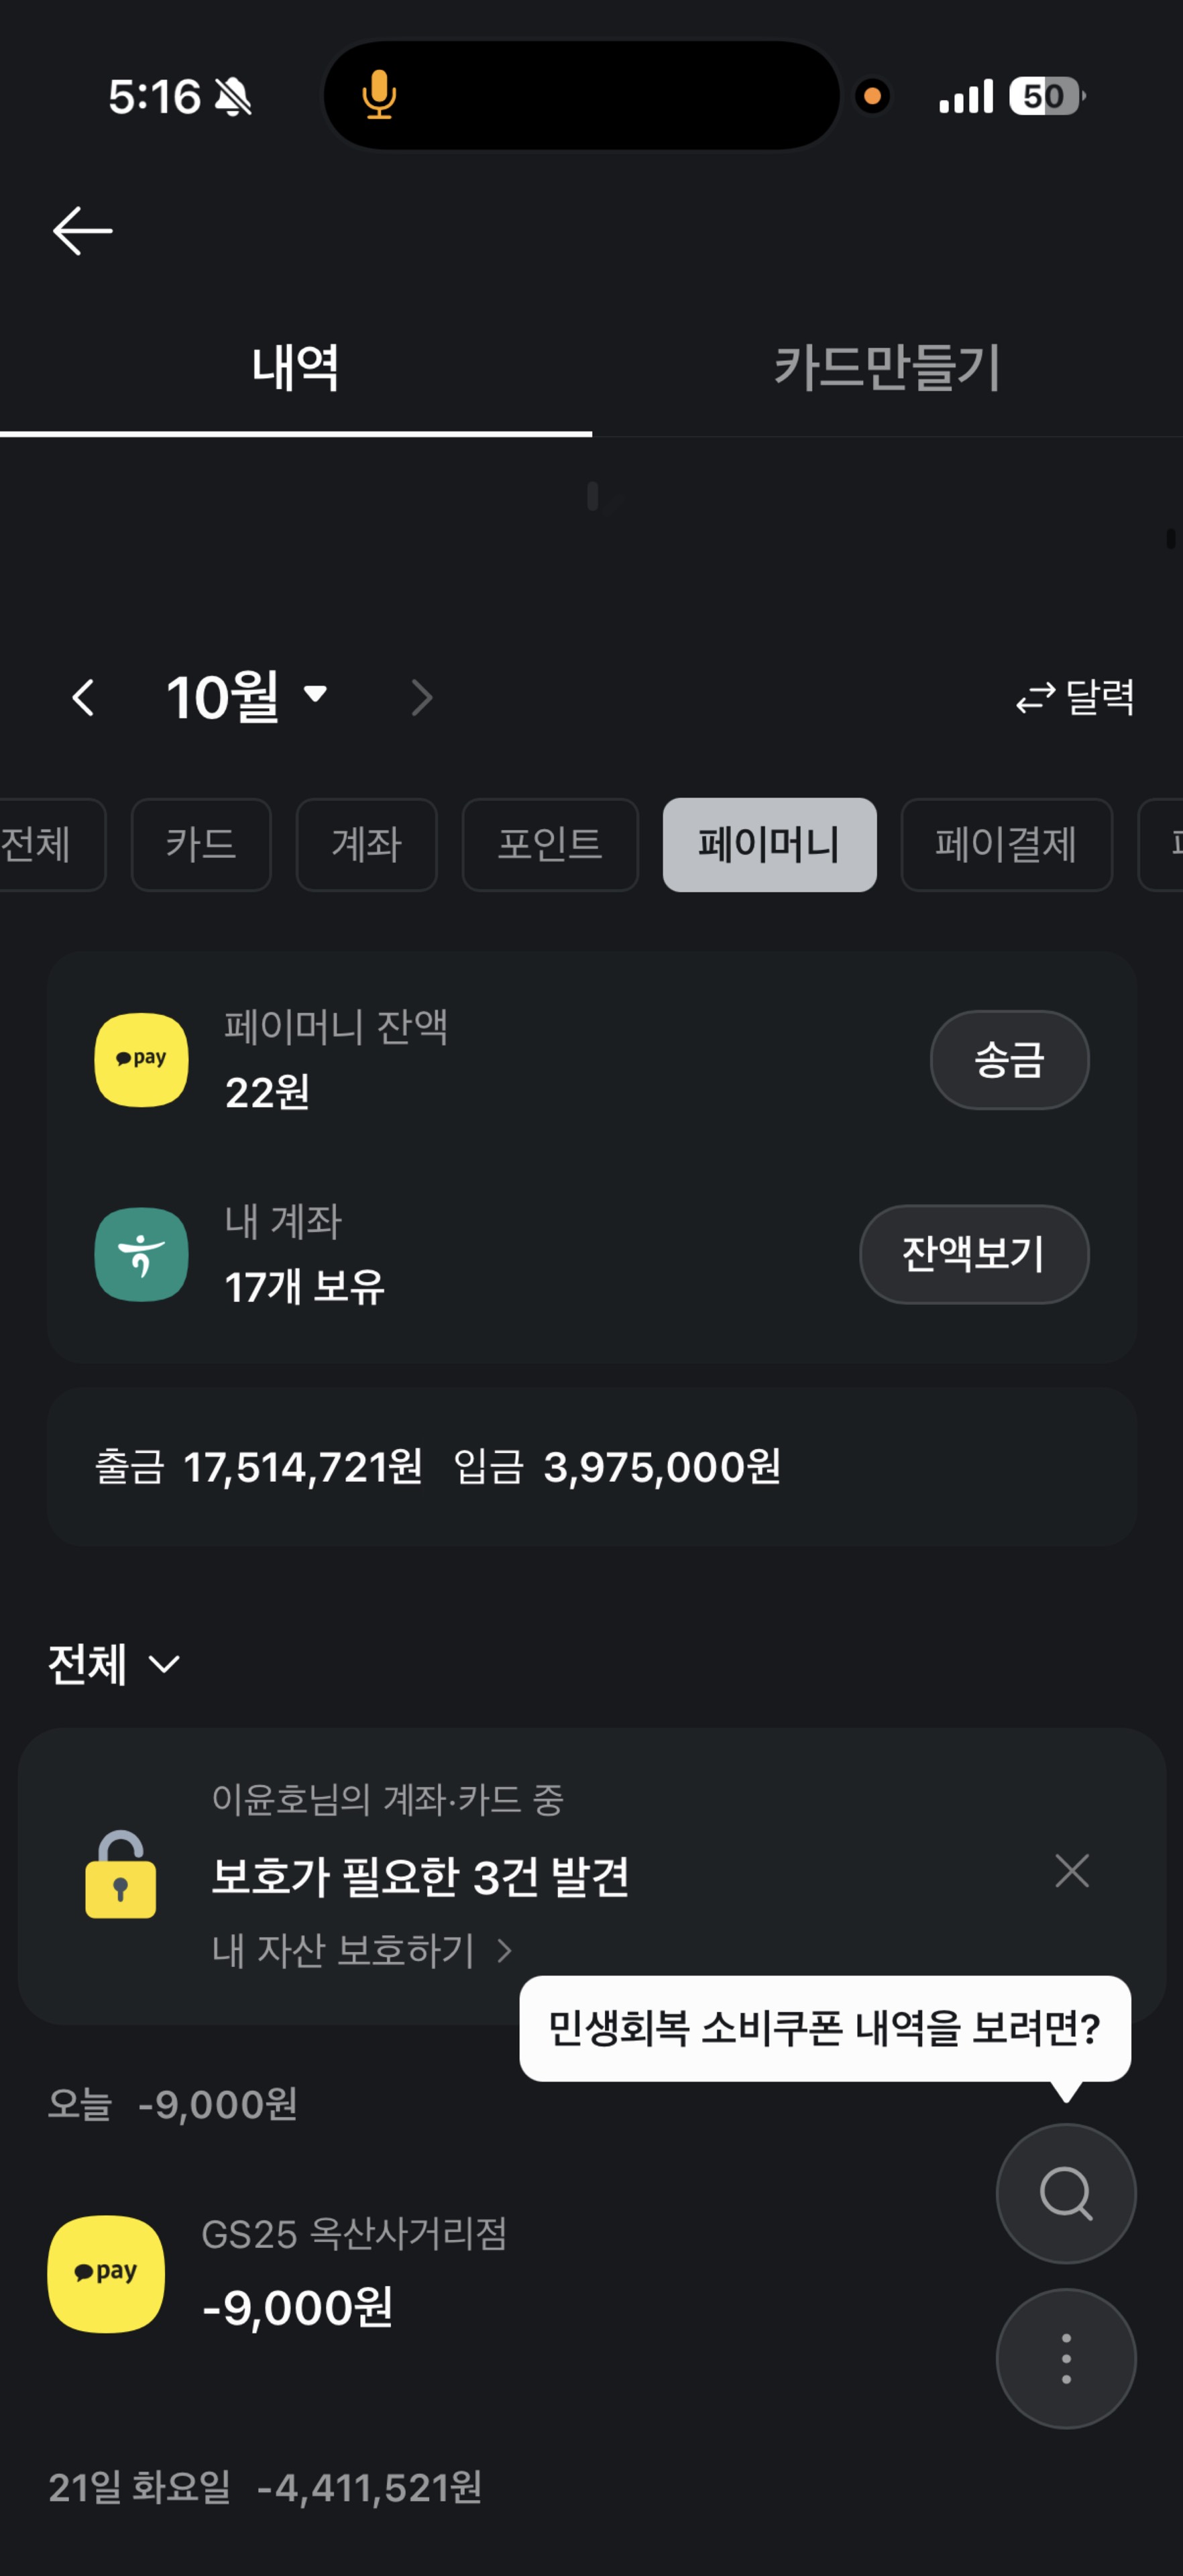Open the 내 자산 보호하기 link

pyautogui.click(x=361, y=1950)
